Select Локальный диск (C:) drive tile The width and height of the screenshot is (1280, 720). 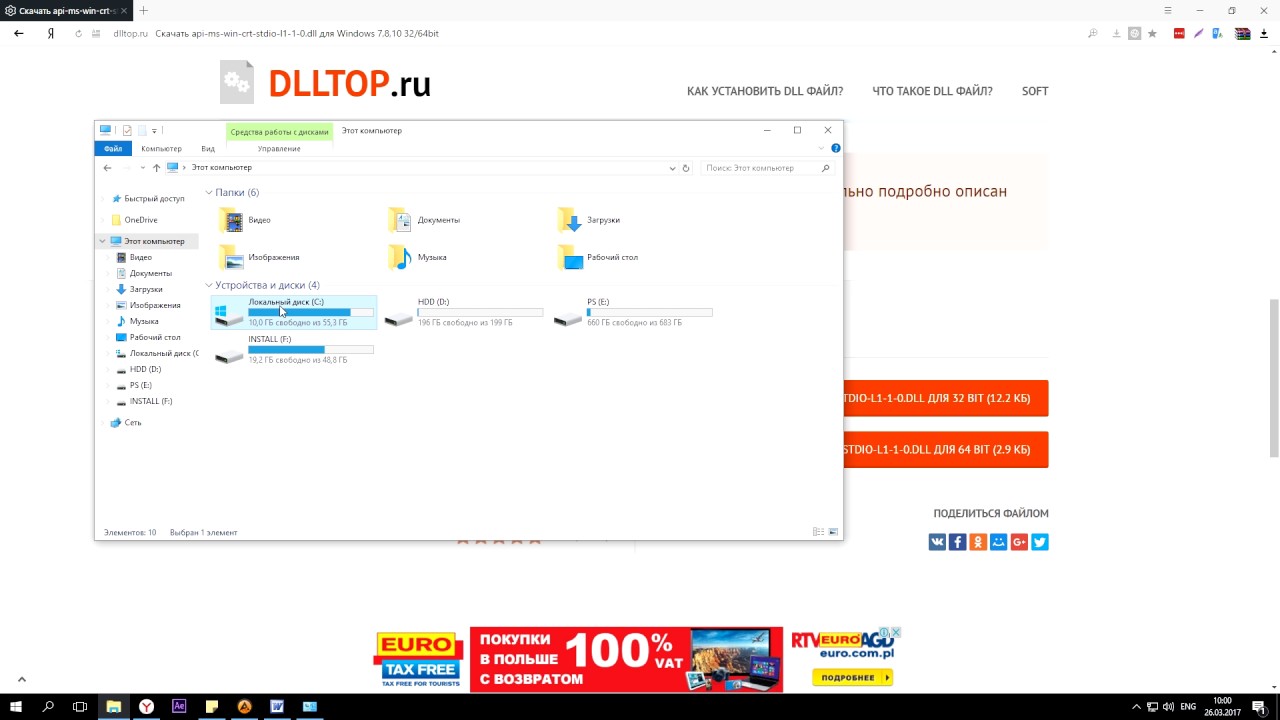click(x=294, y=312)
